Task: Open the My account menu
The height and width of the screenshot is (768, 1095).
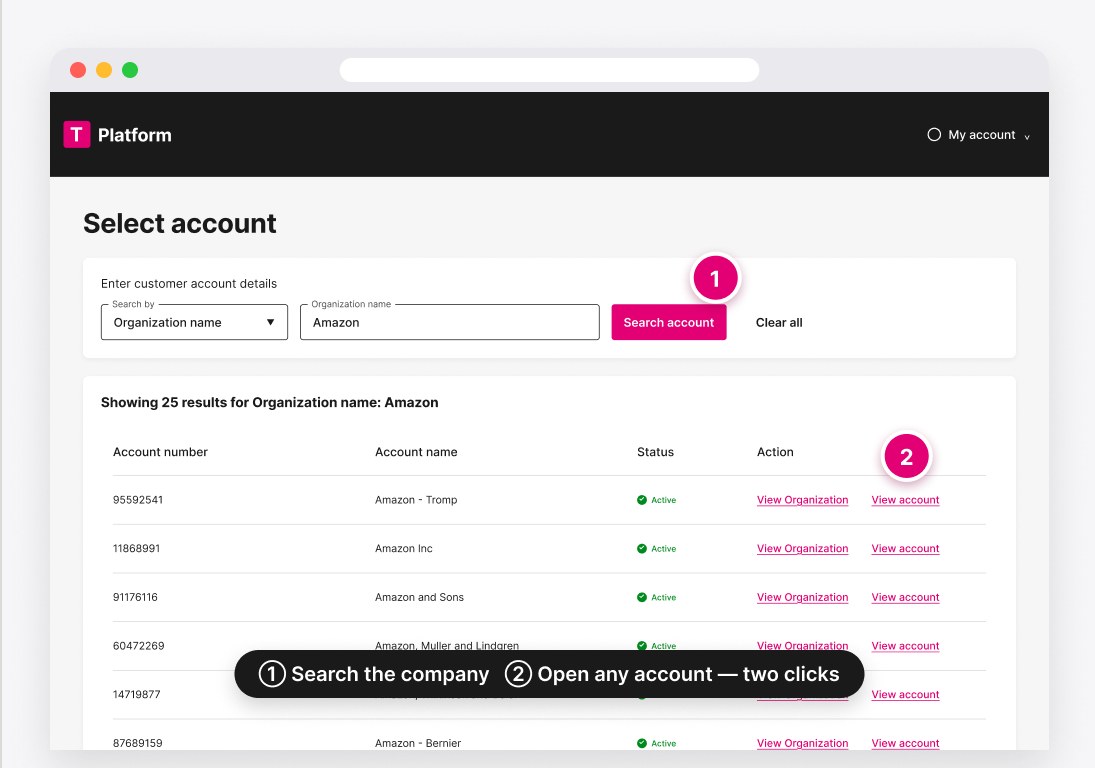Action: click(978, 135)
